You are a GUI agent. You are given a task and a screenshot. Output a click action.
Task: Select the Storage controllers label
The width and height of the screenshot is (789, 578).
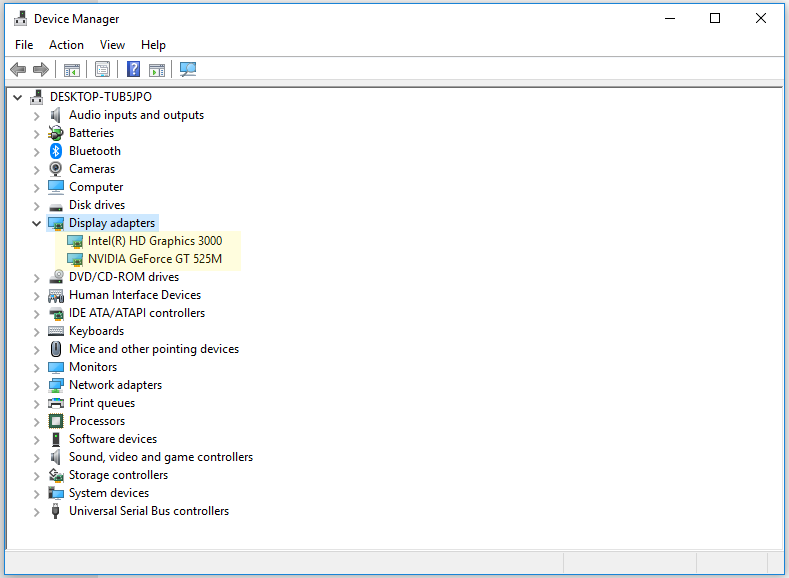pos(118,475)
